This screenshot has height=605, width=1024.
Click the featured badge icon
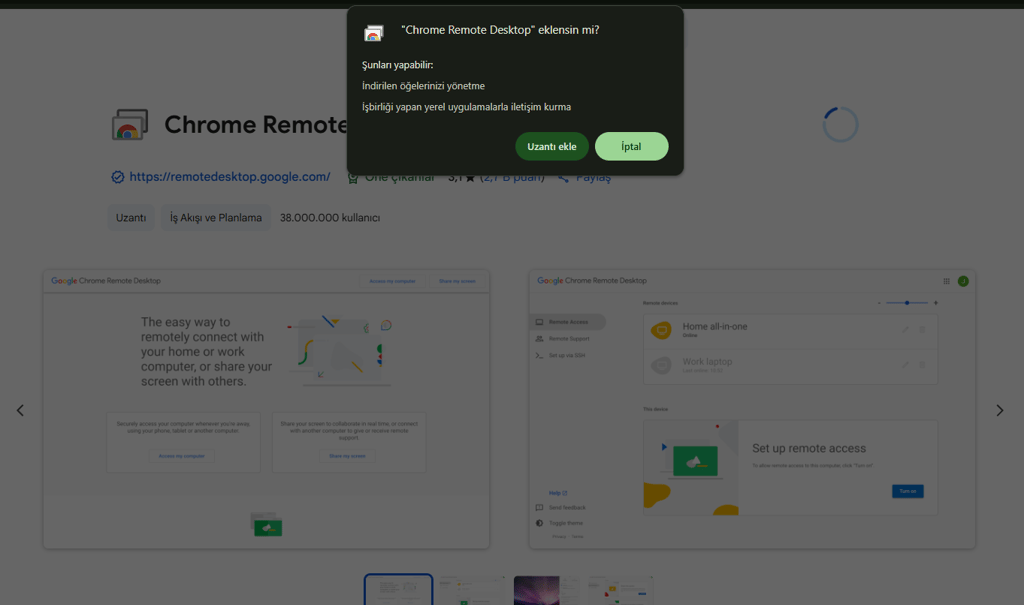coord(353,178)
